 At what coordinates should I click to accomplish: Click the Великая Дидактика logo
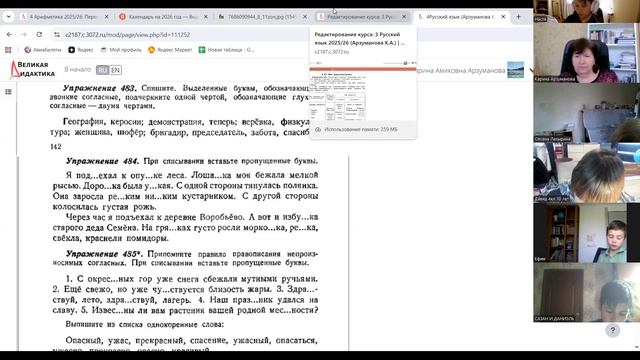click(x=32, y=69)
